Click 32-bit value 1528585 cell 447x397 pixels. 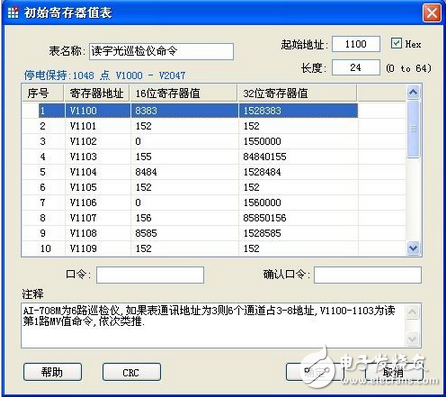coord(298,233)
